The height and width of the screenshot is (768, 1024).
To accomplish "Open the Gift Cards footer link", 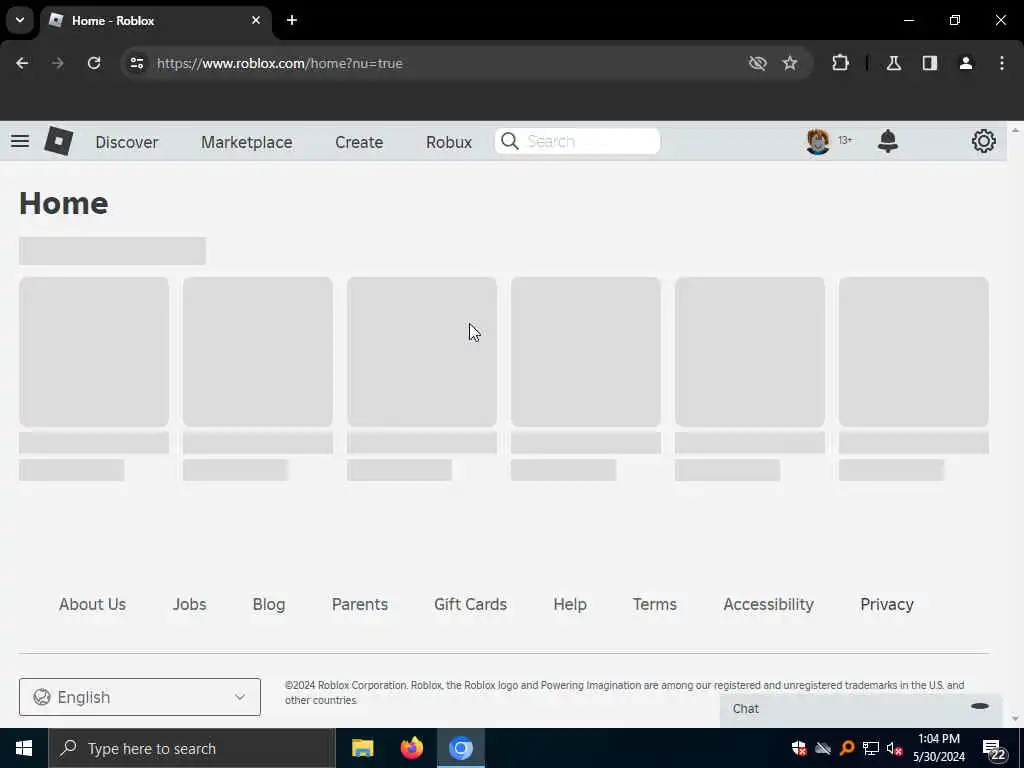I will [471, 604].
